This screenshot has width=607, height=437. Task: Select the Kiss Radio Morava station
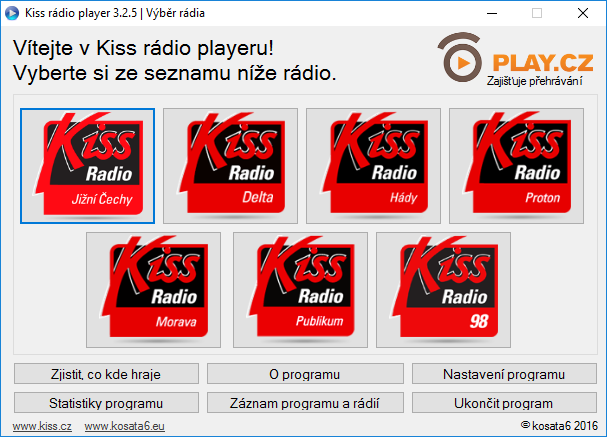[153, 290]
